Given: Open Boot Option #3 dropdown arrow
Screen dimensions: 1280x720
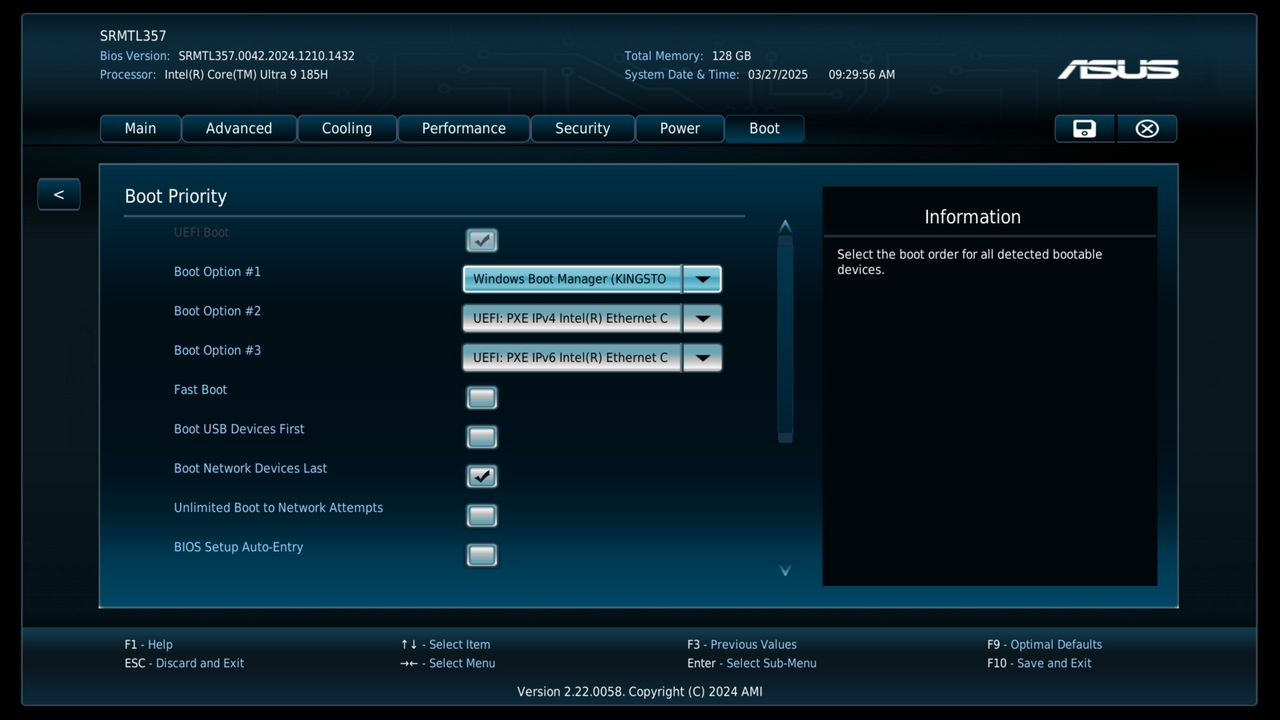Looking at the screenshot, I should click(702, 358).
